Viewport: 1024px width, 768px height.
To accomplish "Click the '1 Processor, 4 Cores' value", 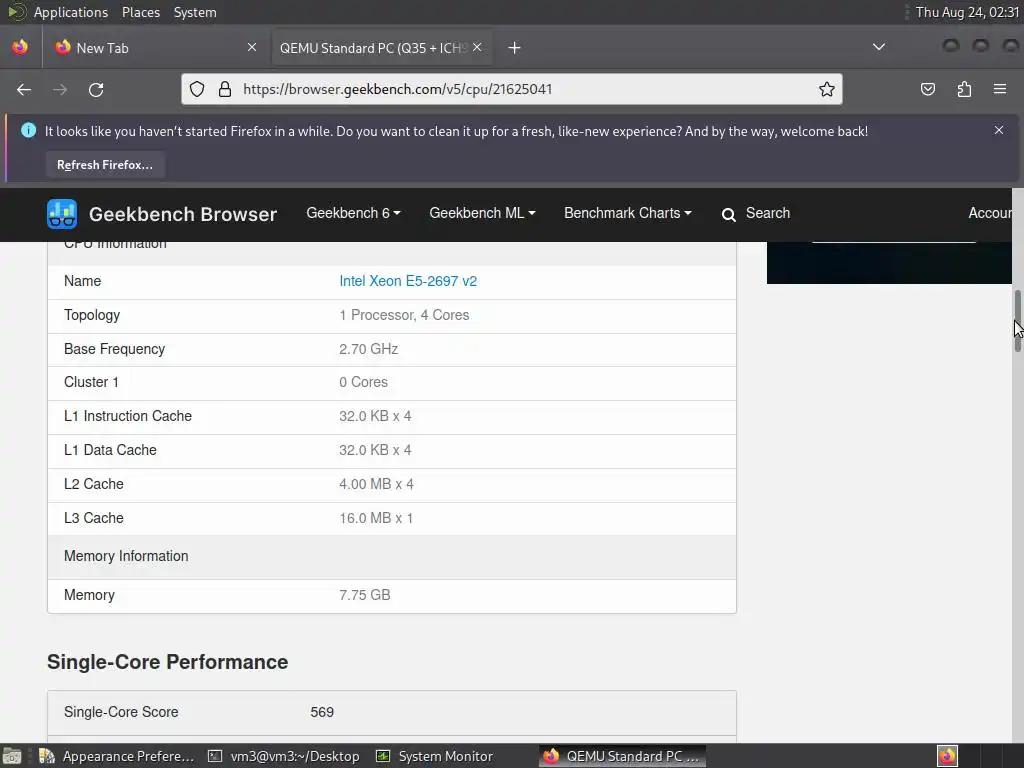I will click(x=404, y=315).
